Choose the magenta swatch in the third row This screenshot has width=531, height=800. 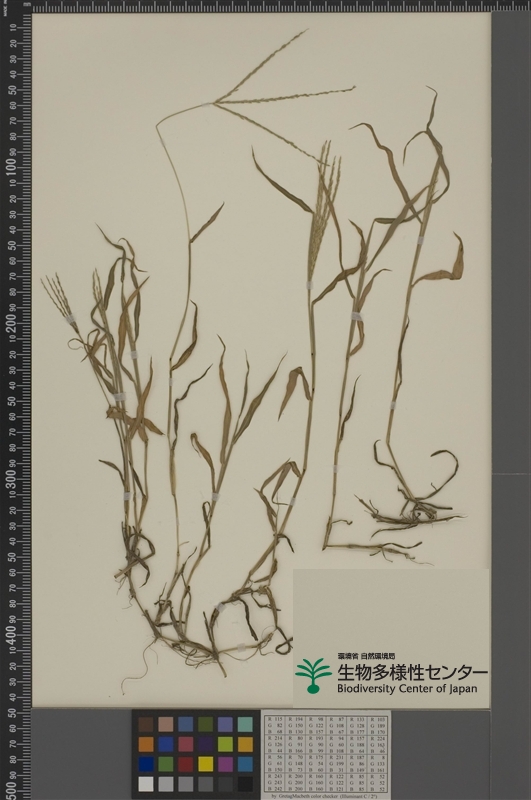point(225,763)
